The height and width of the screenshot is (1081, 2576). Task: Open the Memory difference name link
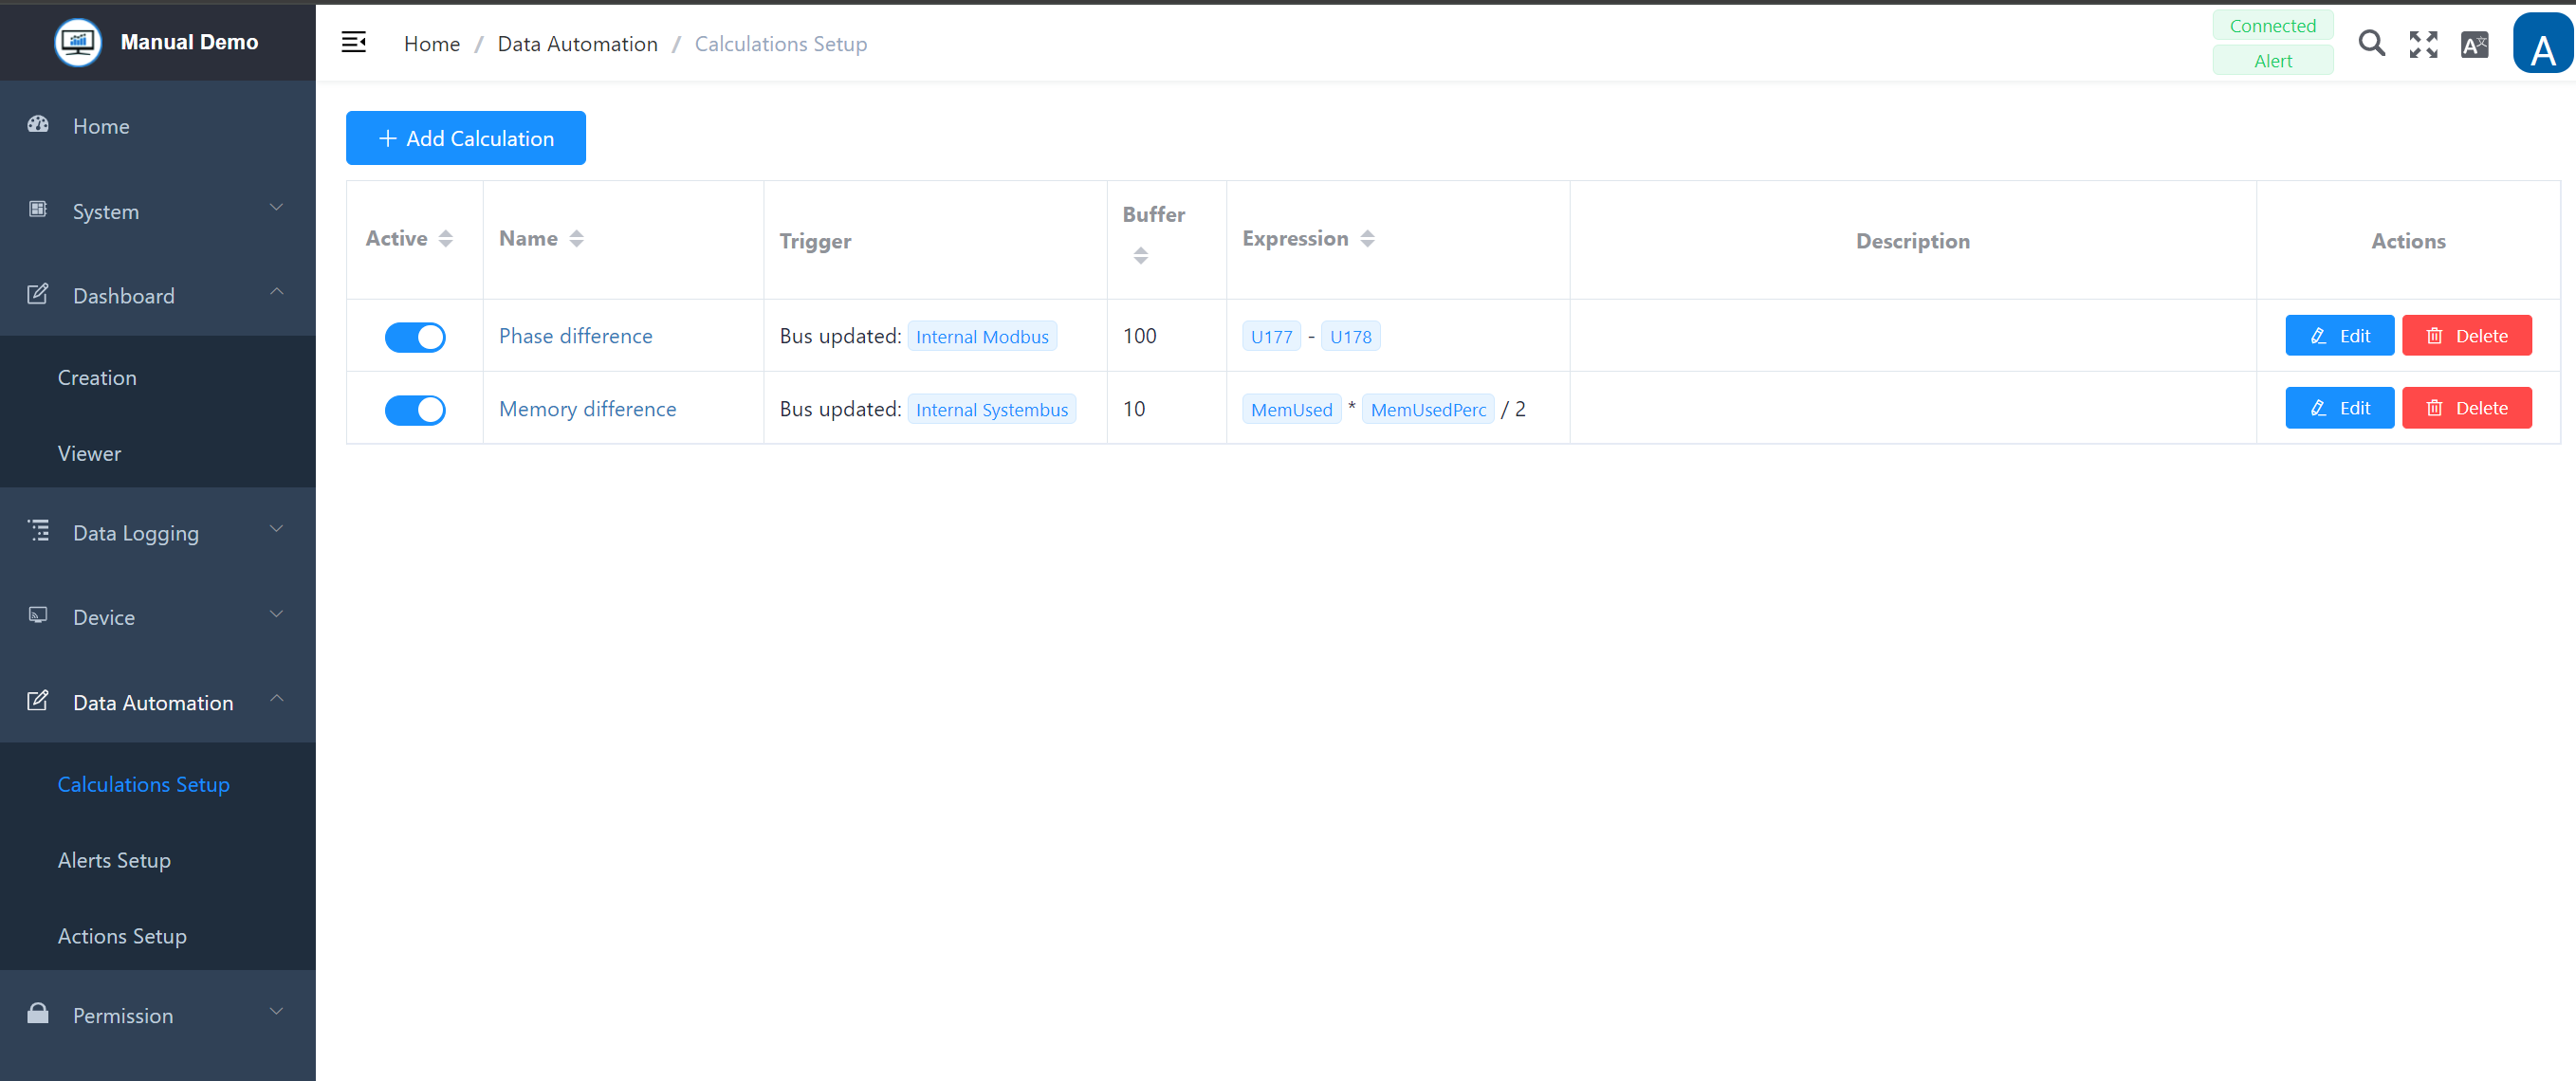pyautogui.click(x=587, y=409)
